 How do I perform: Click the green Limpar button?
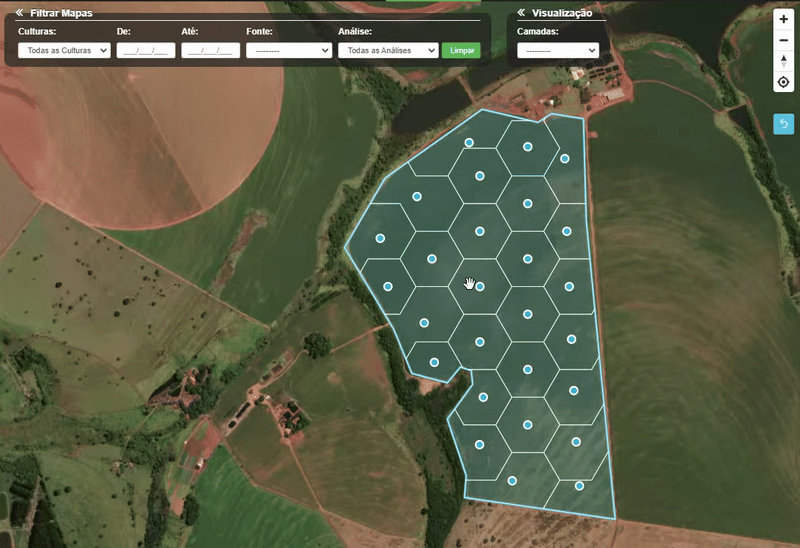tap(461, 50)
